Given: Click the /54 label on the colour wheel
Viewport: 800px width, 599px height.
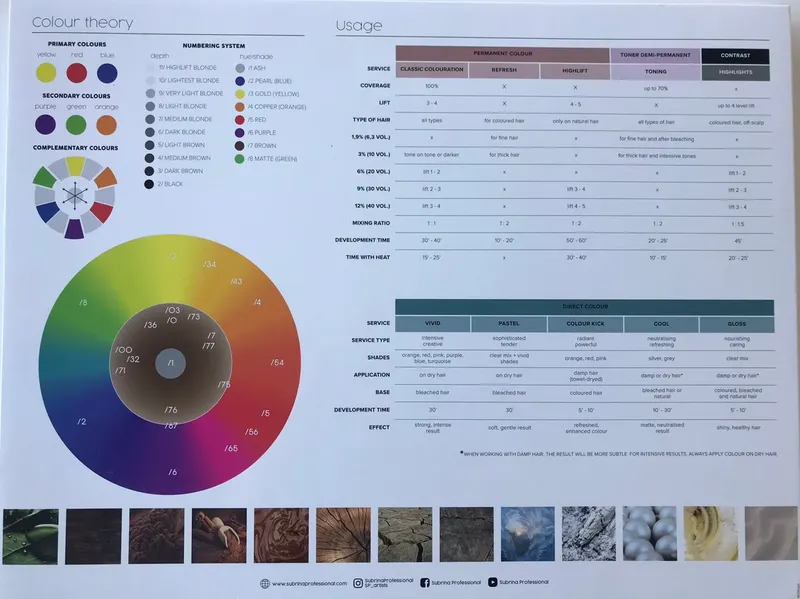Looking at the screenshot, I should [277, 362].
